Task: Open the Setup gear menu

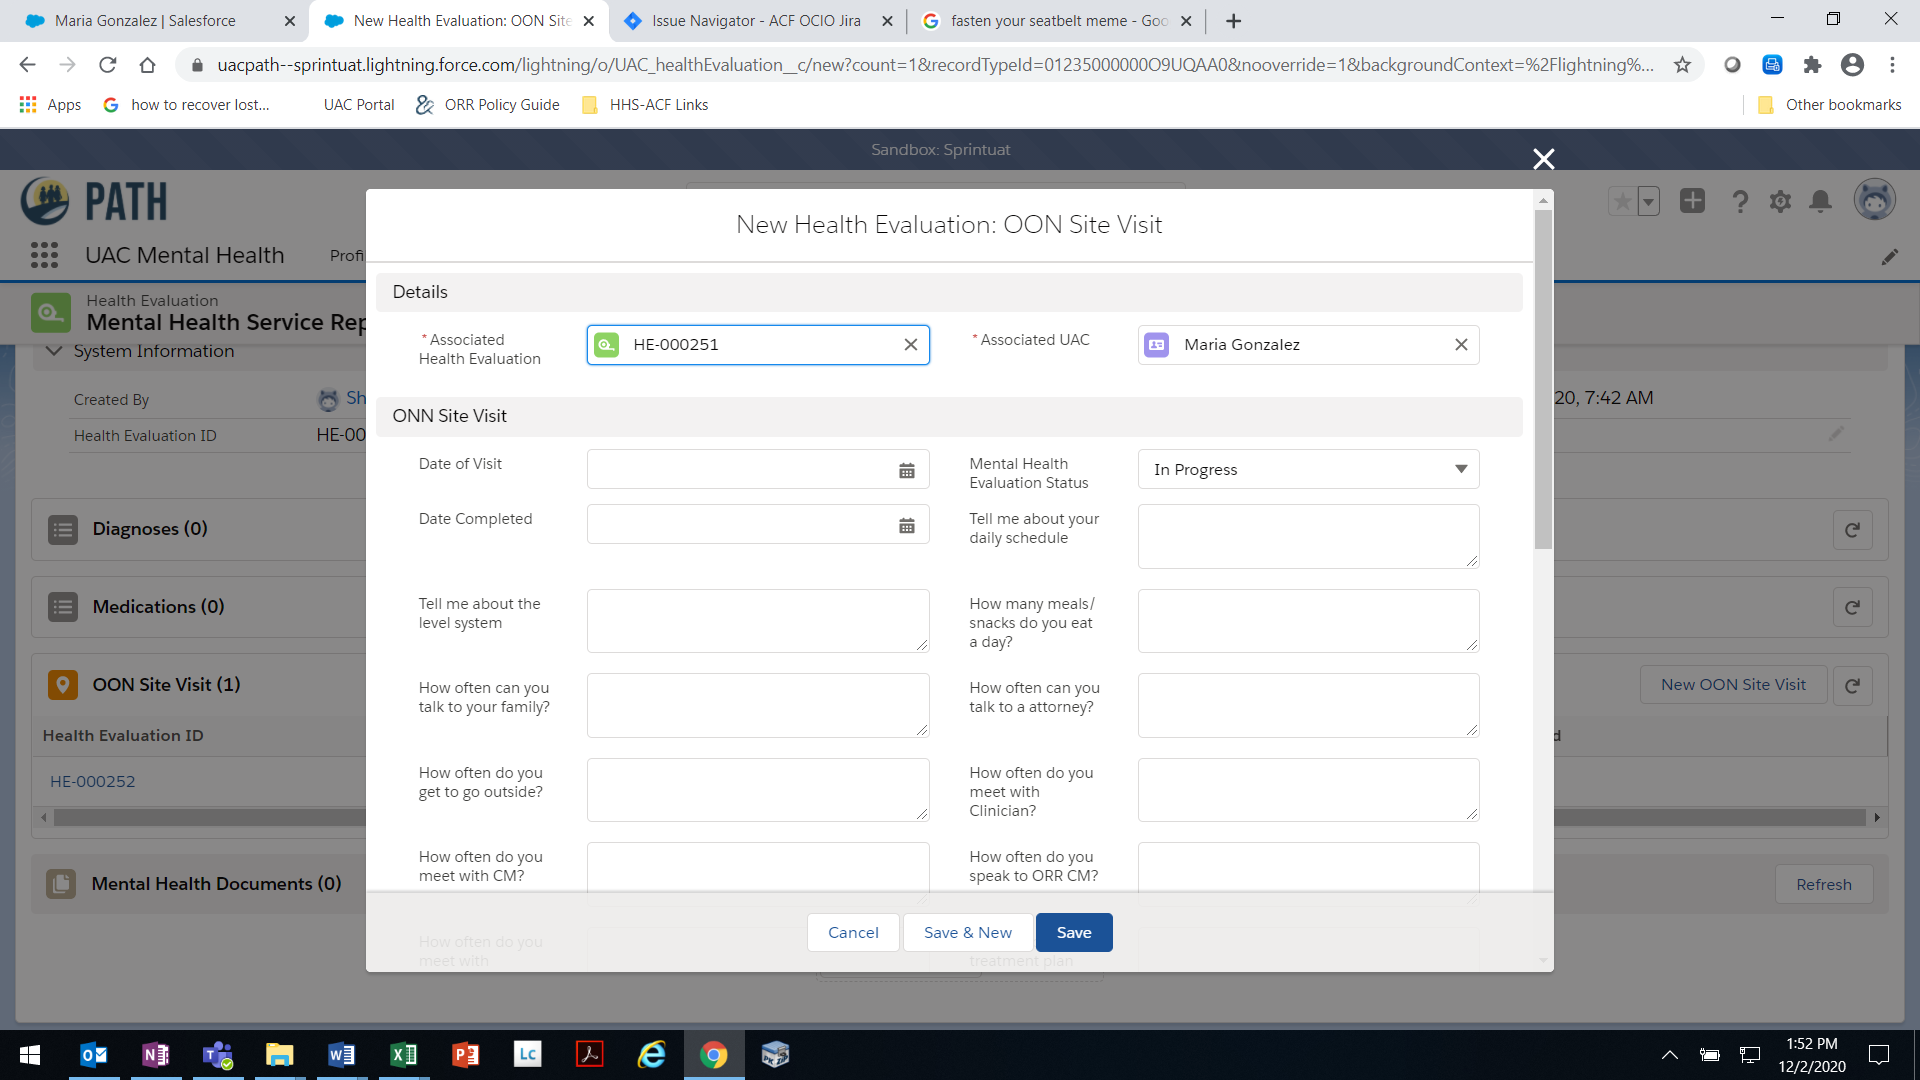Action: (1780, 201)
